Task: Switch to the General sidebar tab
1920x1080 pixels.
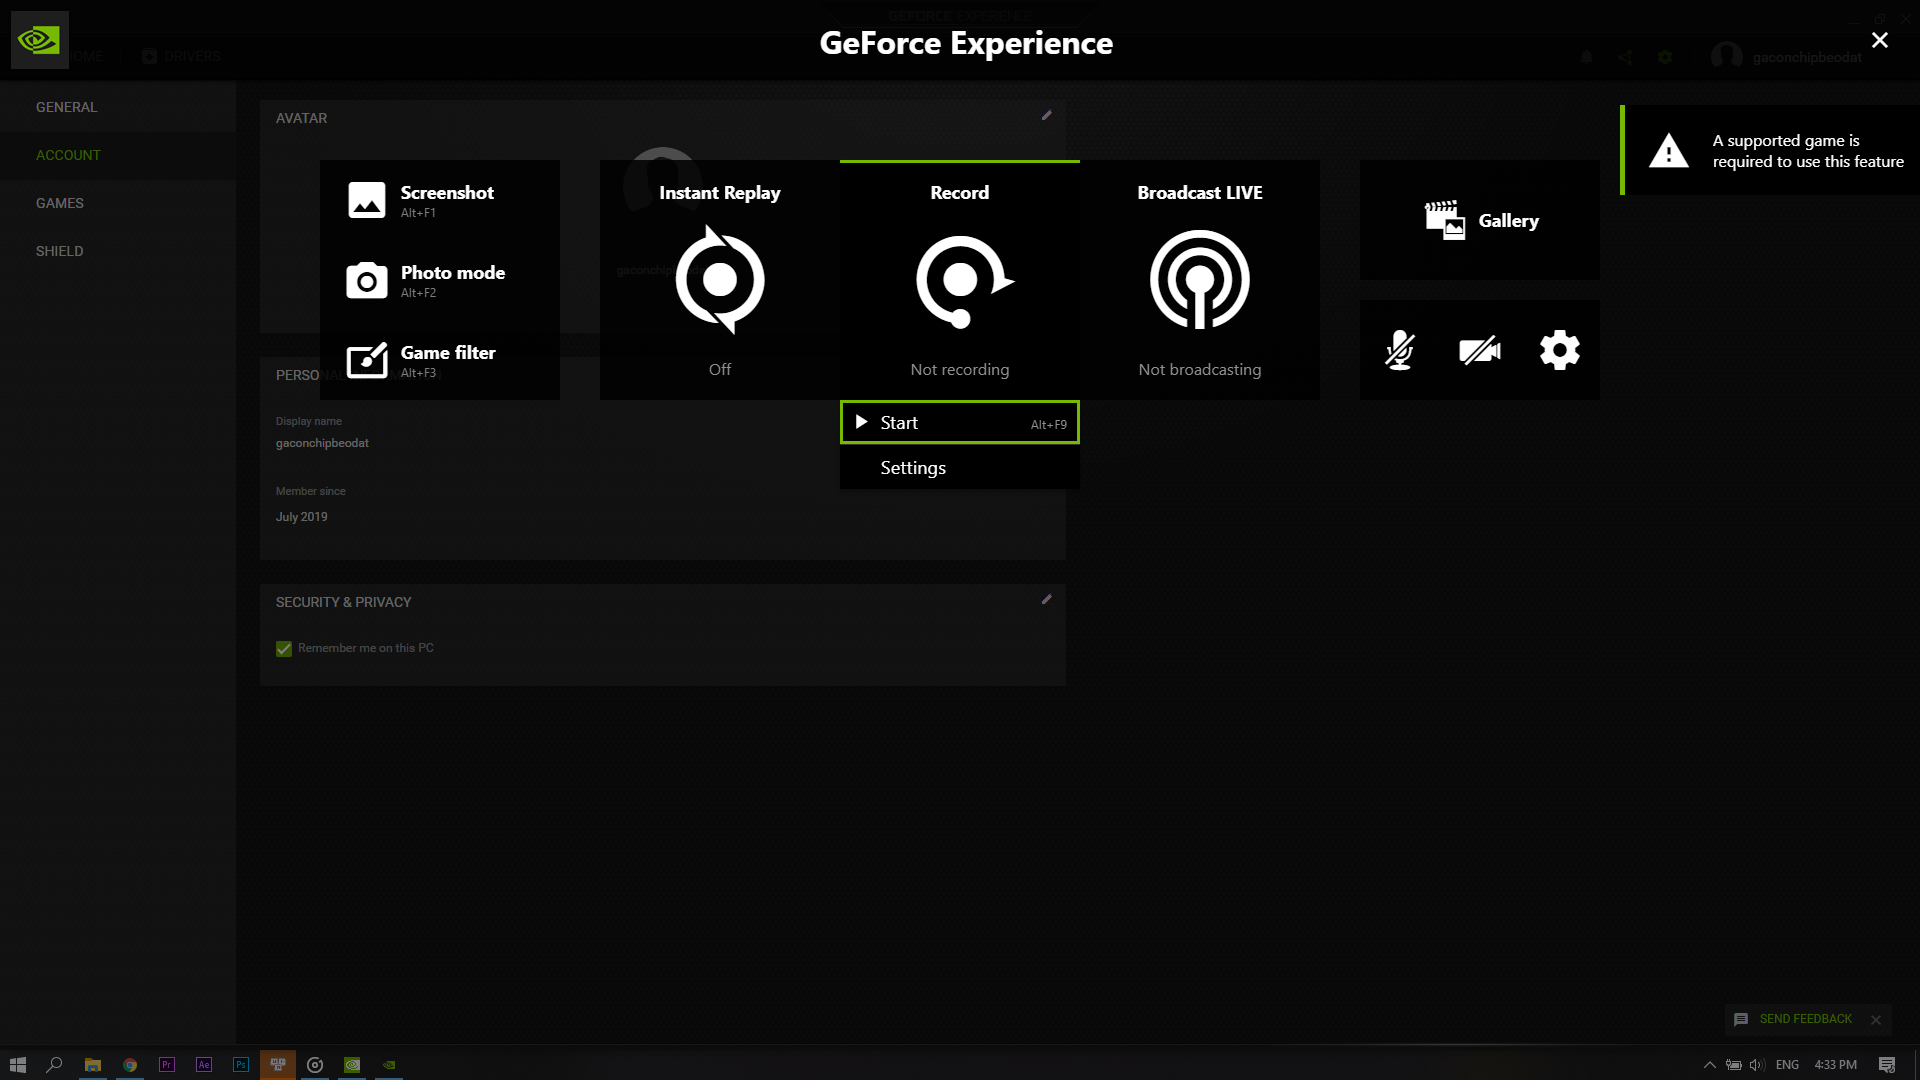Action: tap(66, 107)
